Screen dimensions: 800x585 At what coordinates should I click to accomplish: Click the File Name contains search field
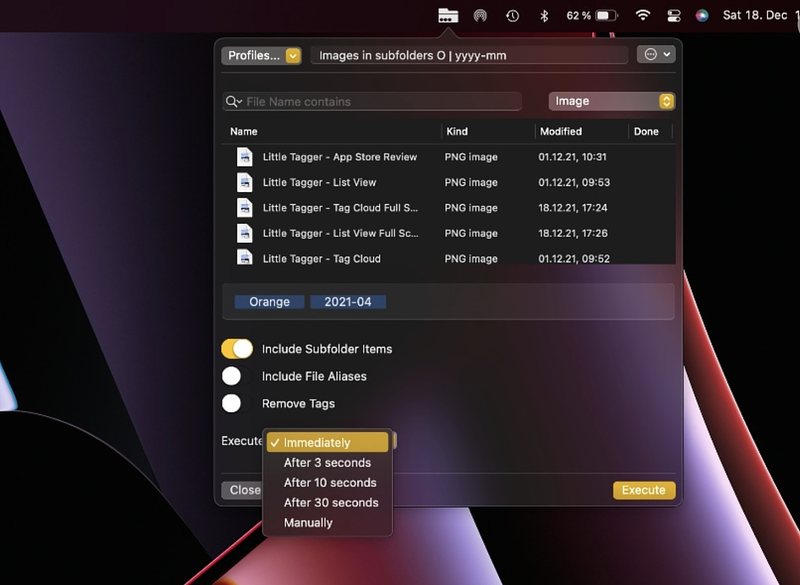point(372,101)
